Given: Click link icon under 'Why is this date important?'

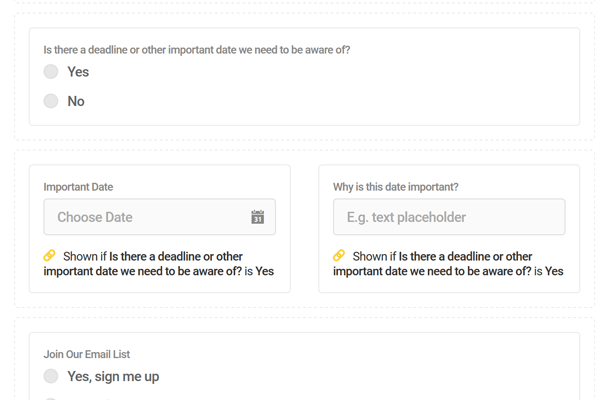Looking at the screenshot, I should point(339,255).
